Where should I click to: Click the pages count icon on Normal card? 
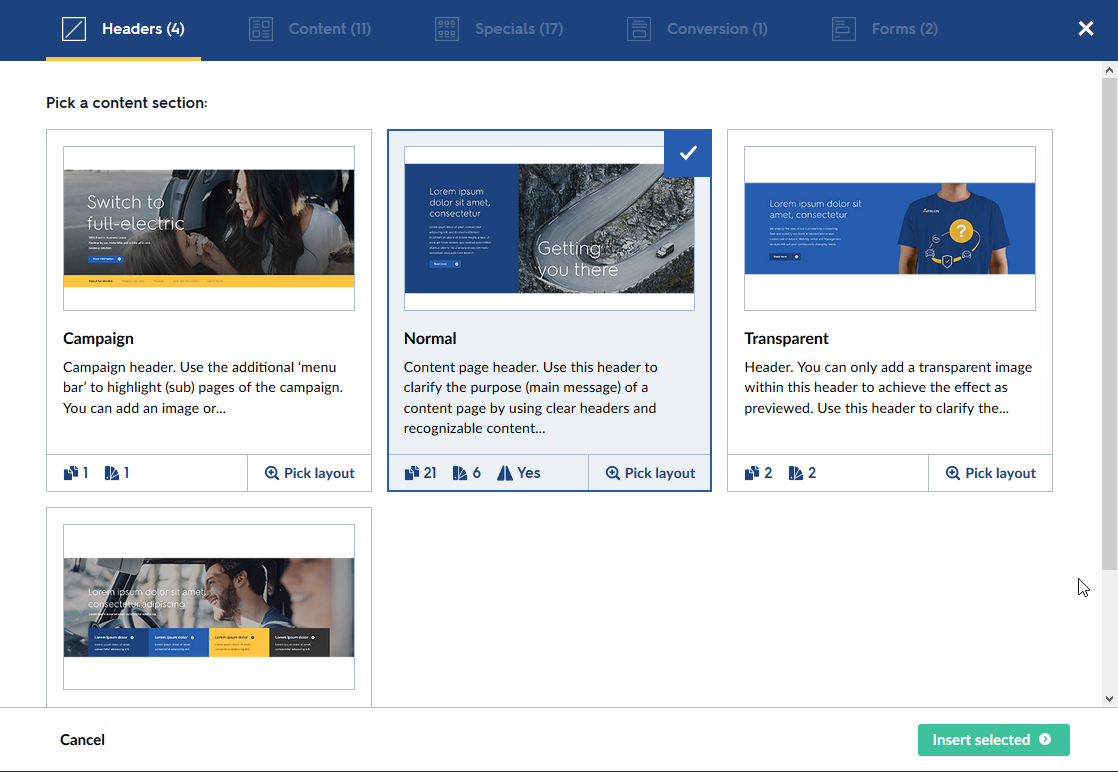click(x=412, y=473)
